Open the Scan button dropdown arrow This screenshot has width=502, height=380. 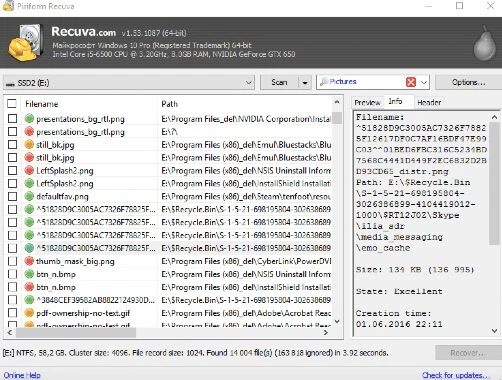coord(305,82)
